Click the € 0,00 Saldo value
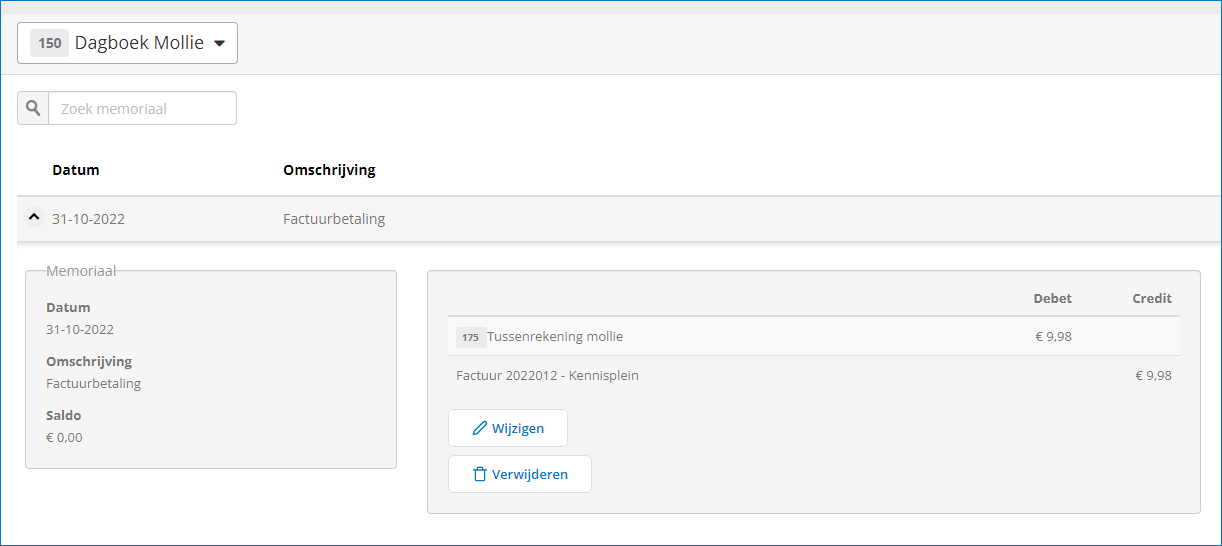Image resolution: width=1222 pixels, height=546 pixels. pyautogui.click(x=64, y=437)
